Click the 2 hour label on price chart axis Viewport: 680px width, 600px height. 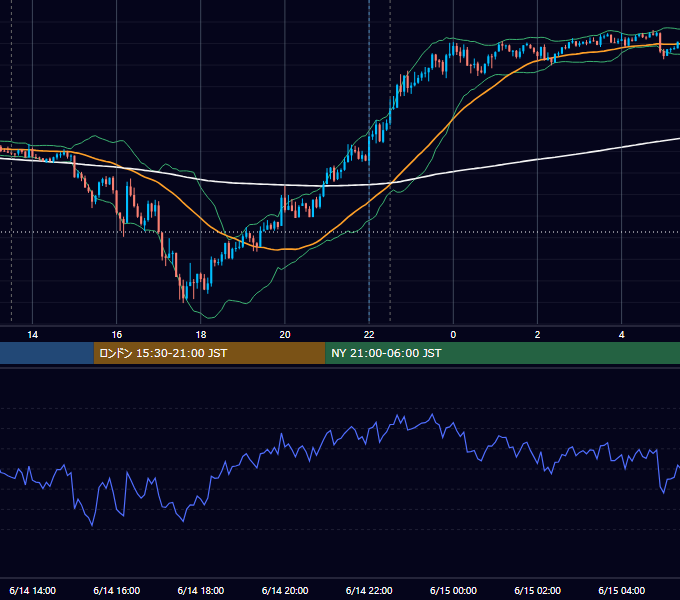pyautogui.click(x=537, y=335)
